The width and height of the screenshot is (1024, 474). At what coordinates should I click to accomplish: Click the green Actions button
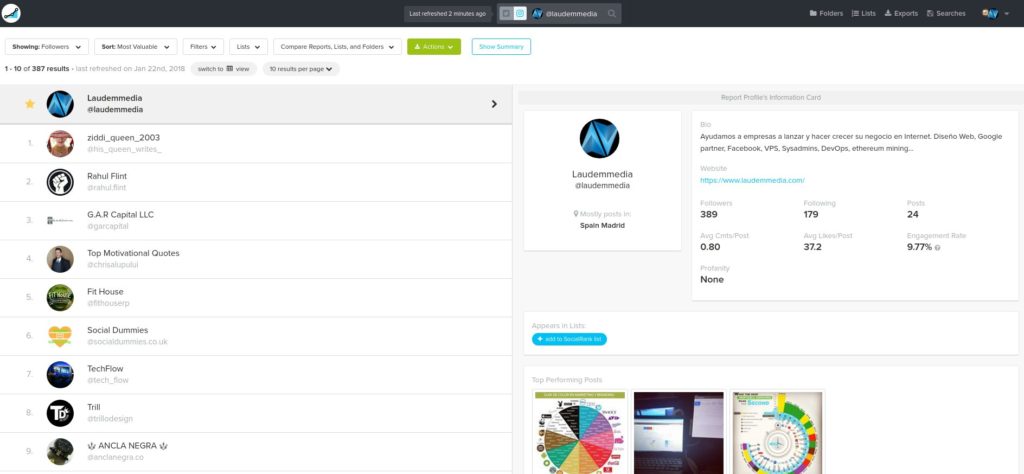tap(434, 47)
